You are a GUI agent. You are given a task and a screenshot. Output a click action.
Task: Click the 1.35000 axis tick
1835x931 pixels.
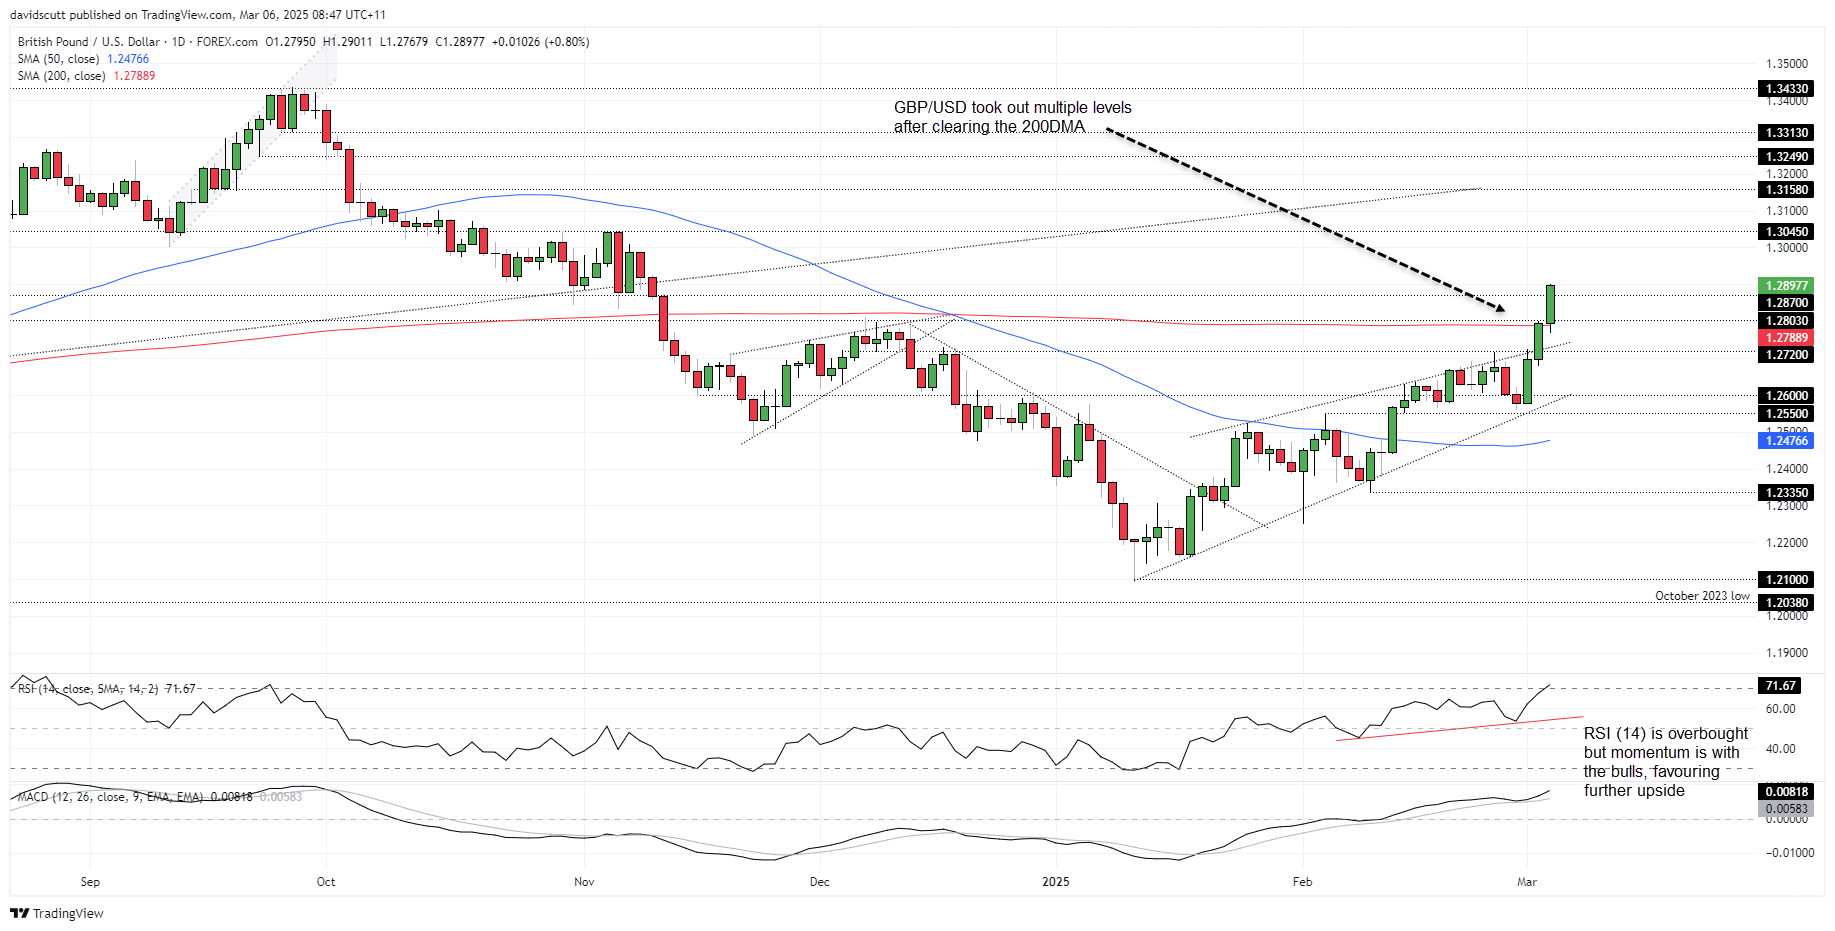point(1786,64)
